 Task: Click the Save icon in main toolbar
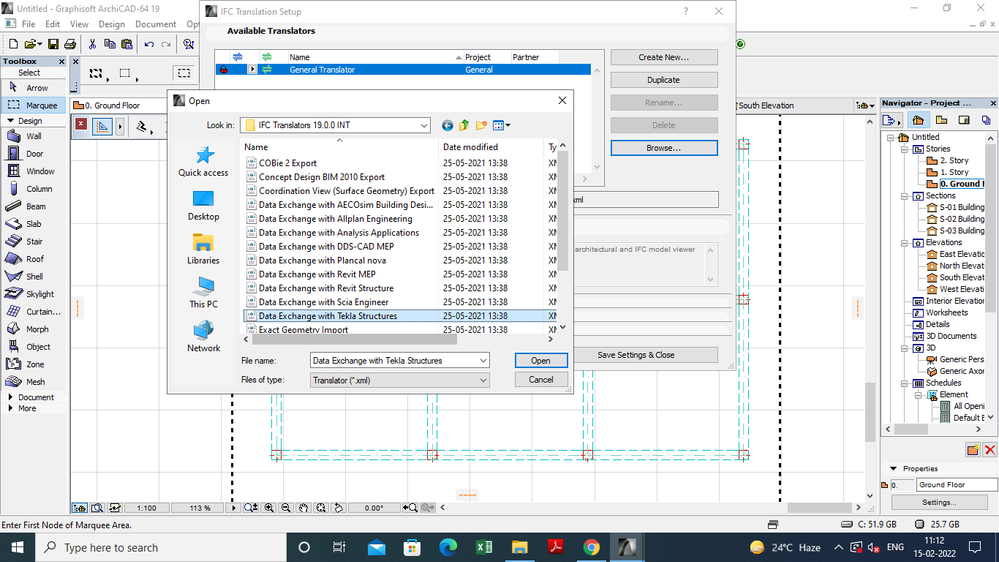pyautogui.click(x=54, y=44)
